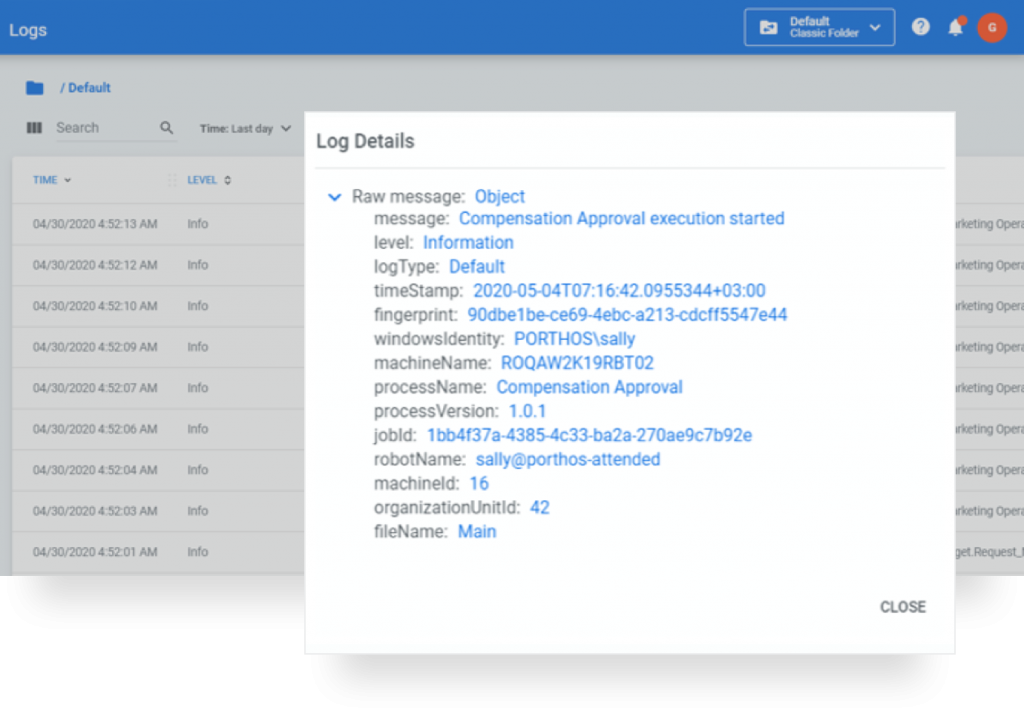Click the / Default breadcrumb link
Screen dimensions: 1024x714
(x=86, y=88)
